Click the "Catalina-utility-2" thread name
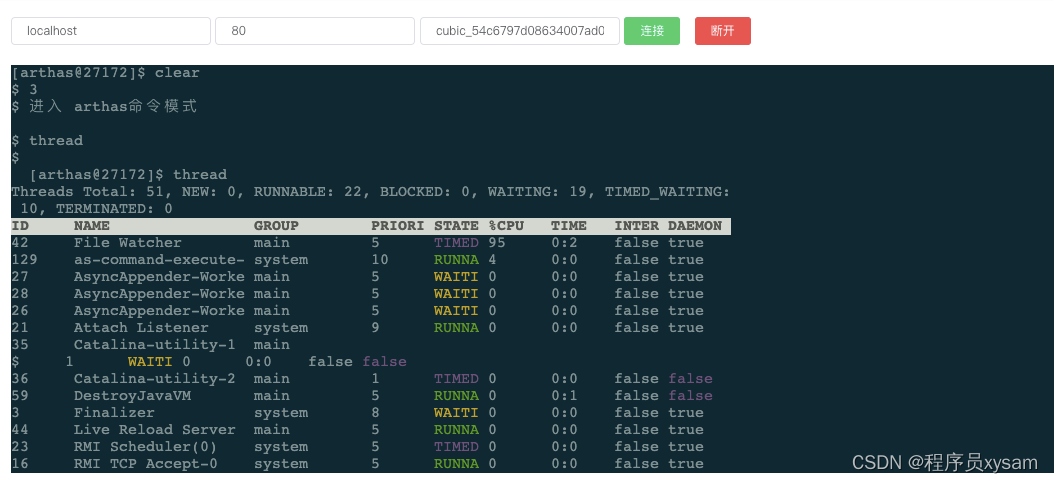1054x483 pixels. (155, 379)
